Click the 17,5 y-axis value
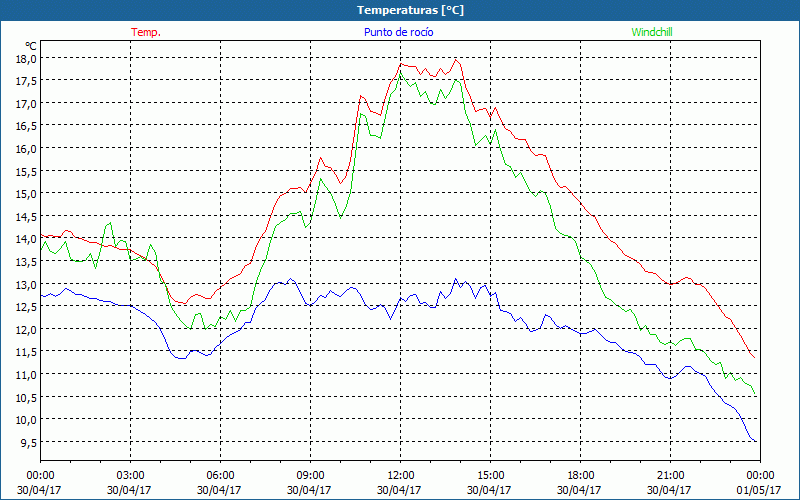The width and height of the screenshot is (800, 500). (x=26, y=81)
